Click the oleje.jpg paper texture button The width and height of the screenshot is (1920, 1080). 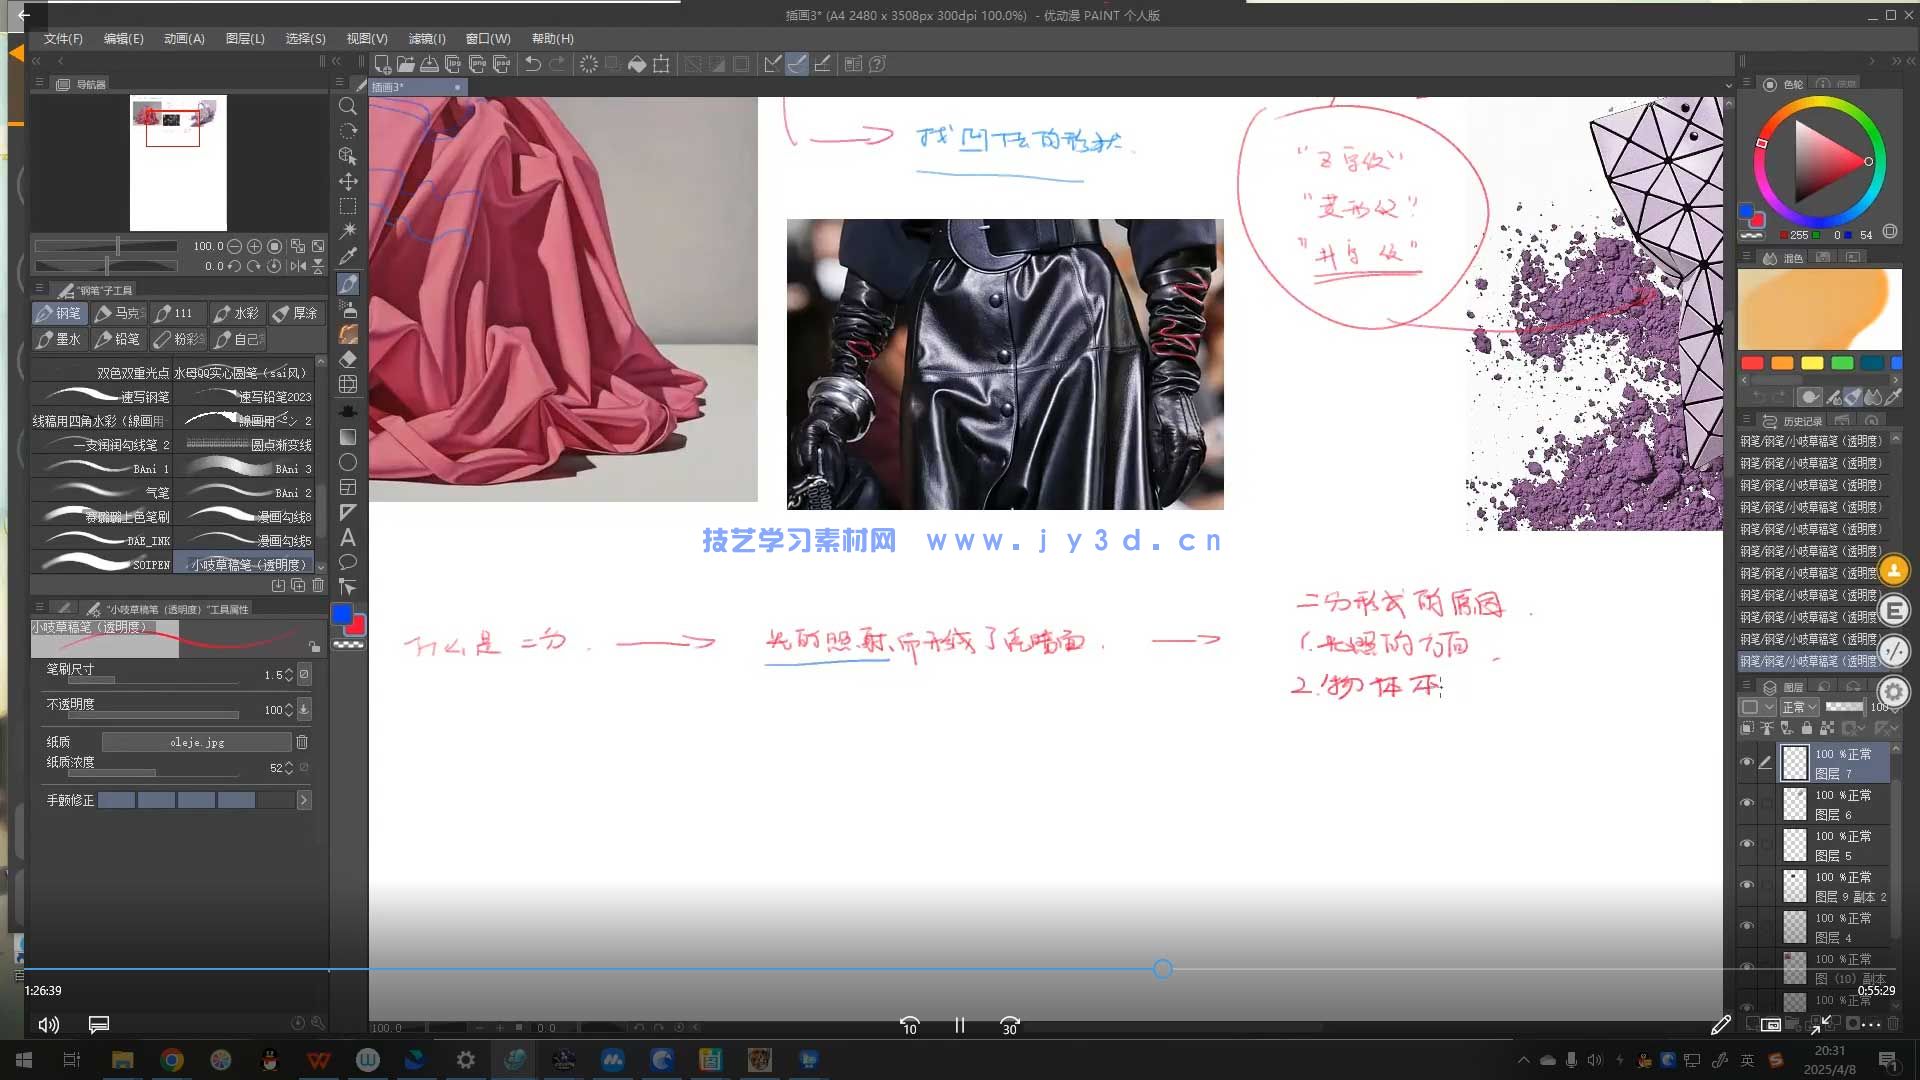pos(196,741)
